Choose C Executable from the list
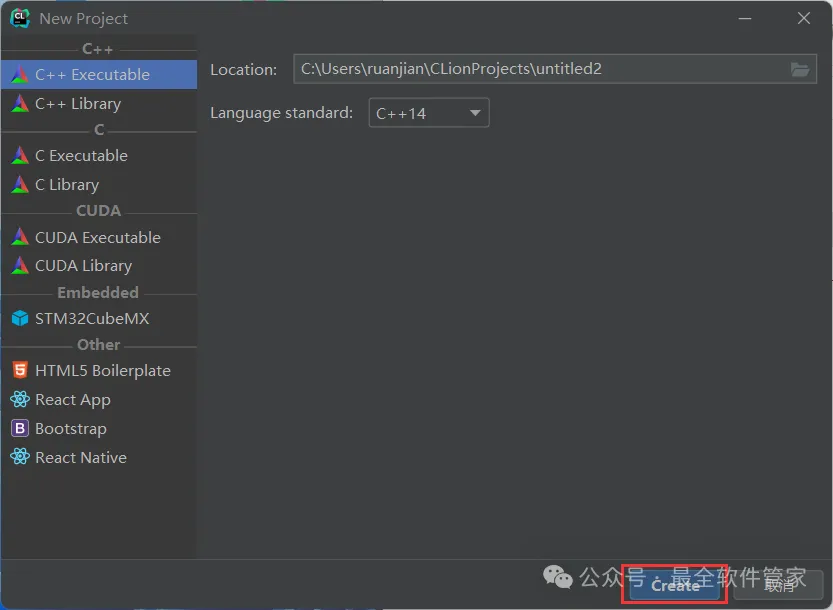Viewport: 833px width, 610px height. click(x=99, y=156)
